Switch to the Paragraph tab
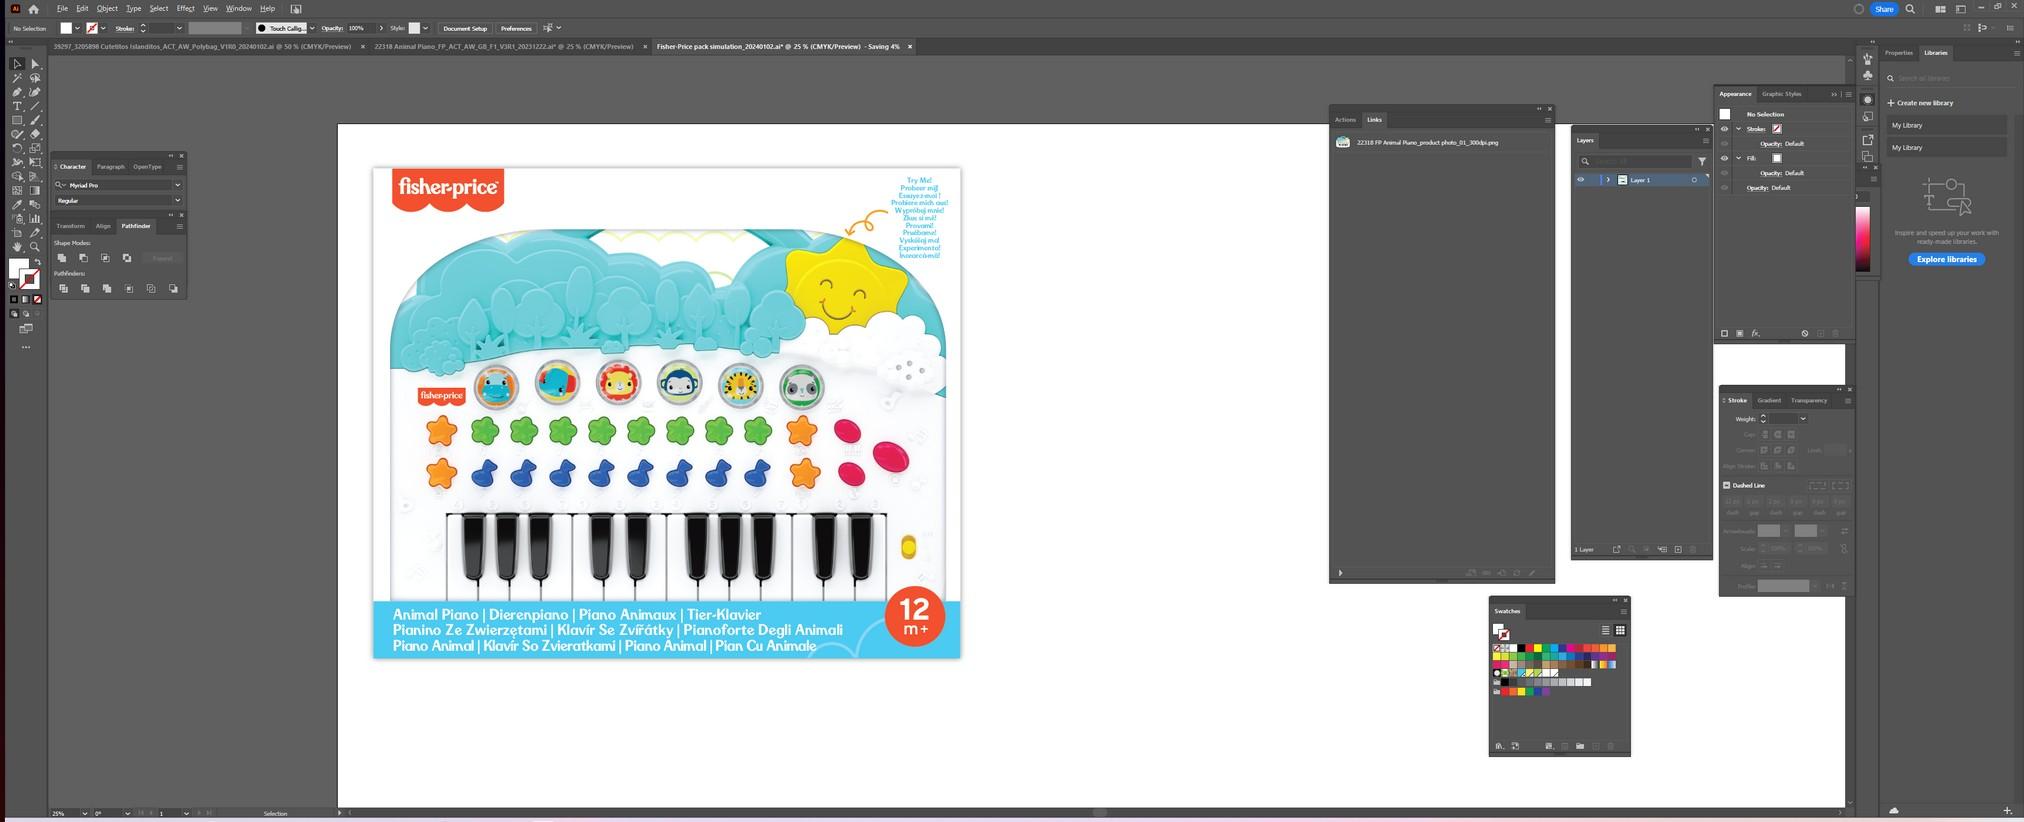 pyautogui.click(x=111, y=167)
